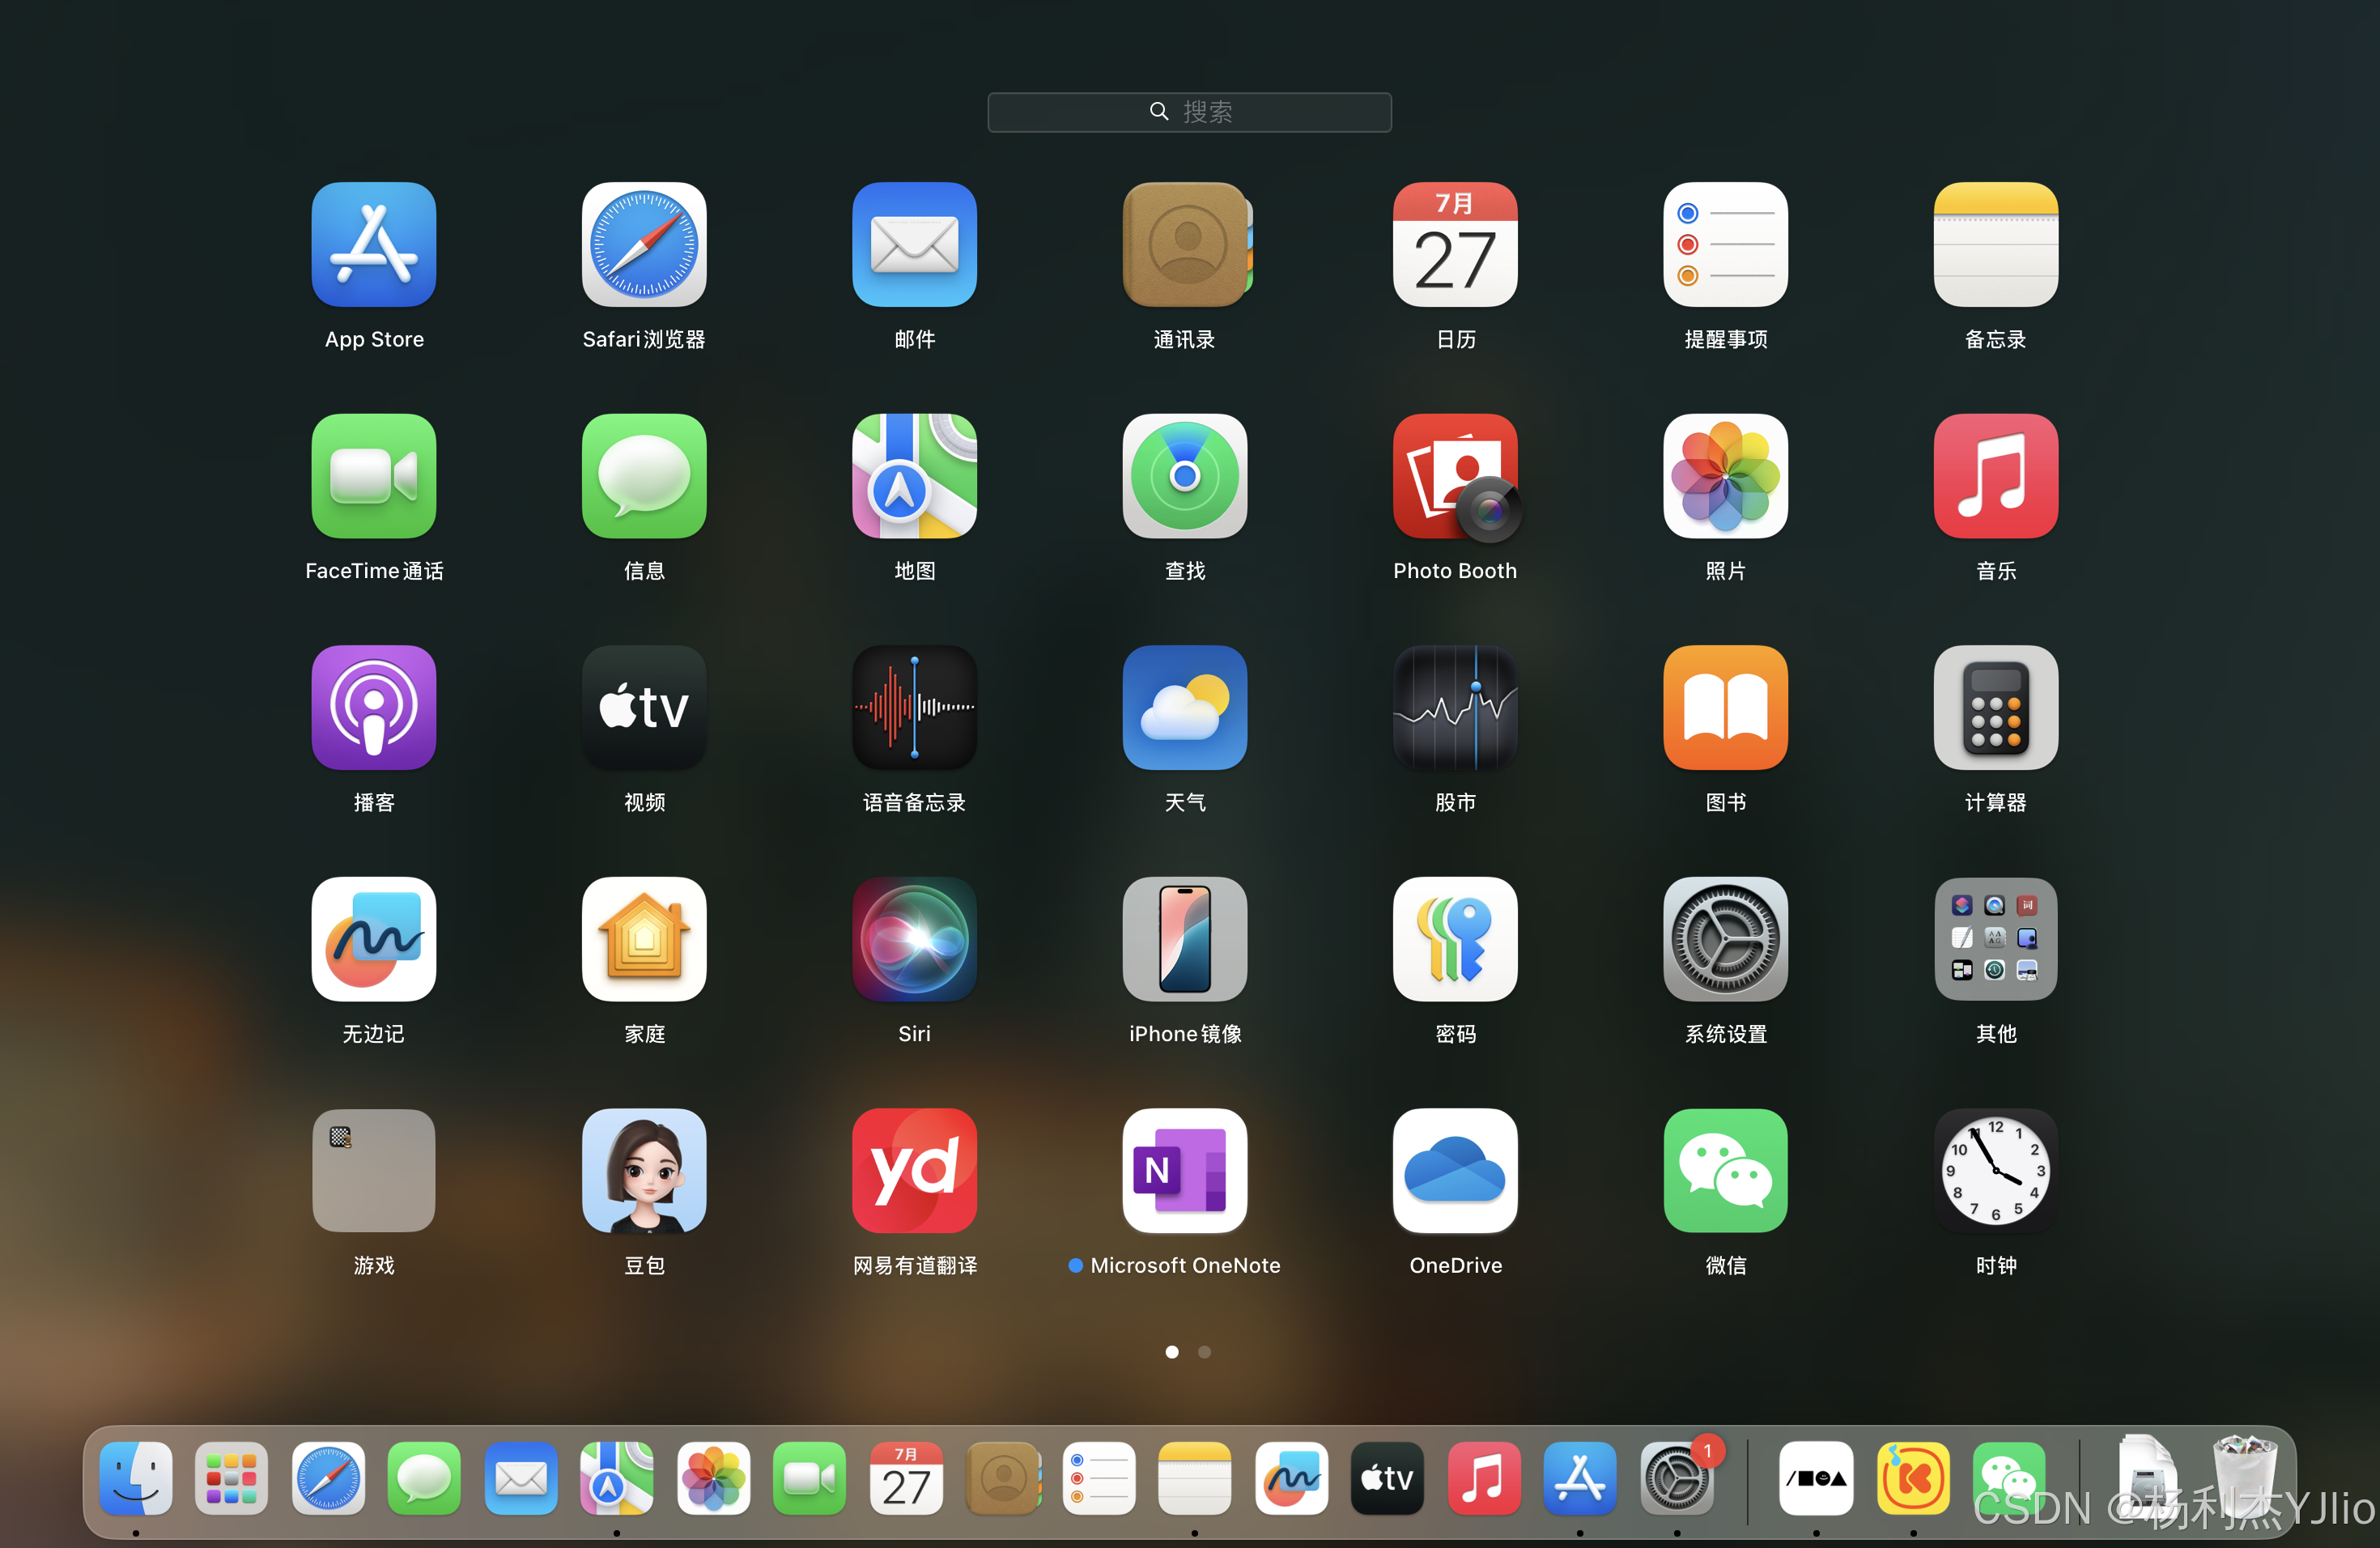Open the 邮件 app in Launchpad
The height and width of the screenshot is (1548, 2380).
pyautogui.click(x=914, y=245)
